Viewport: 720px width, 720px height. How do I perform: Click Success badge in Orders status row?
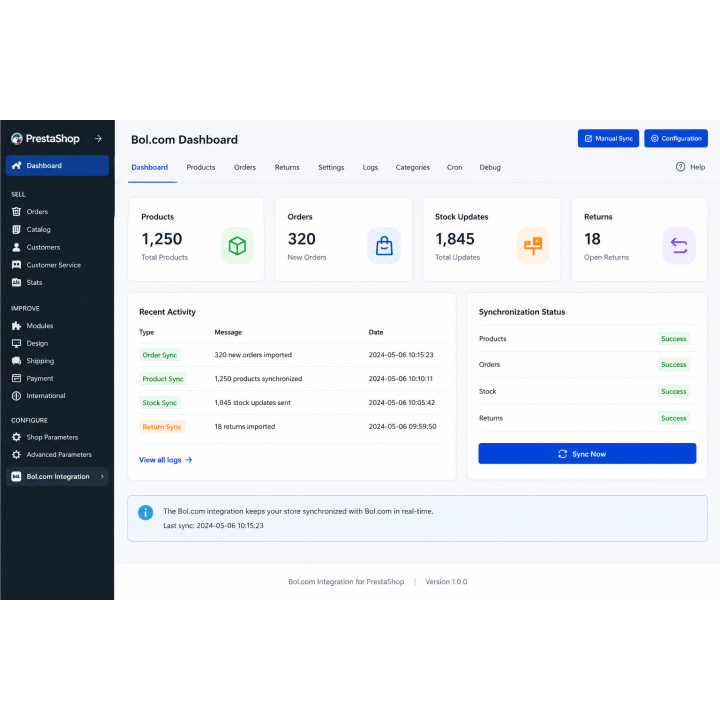(673, 365)
